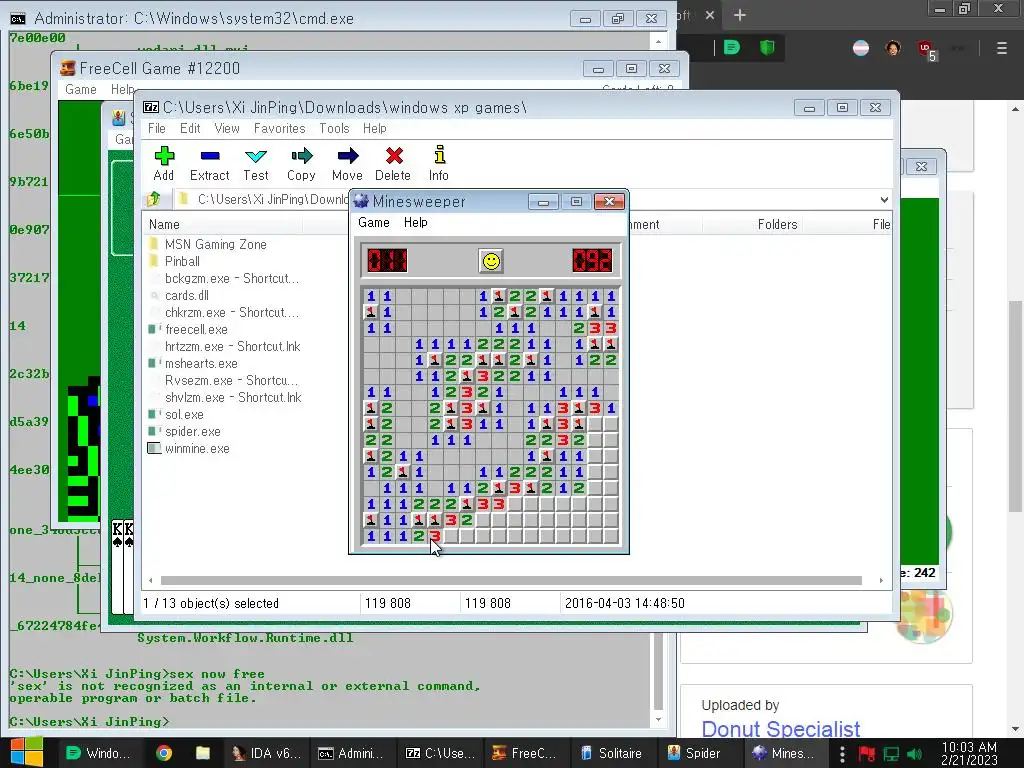
Task: Show hidden tray icons overflow dots
Action: pos(842,754)
